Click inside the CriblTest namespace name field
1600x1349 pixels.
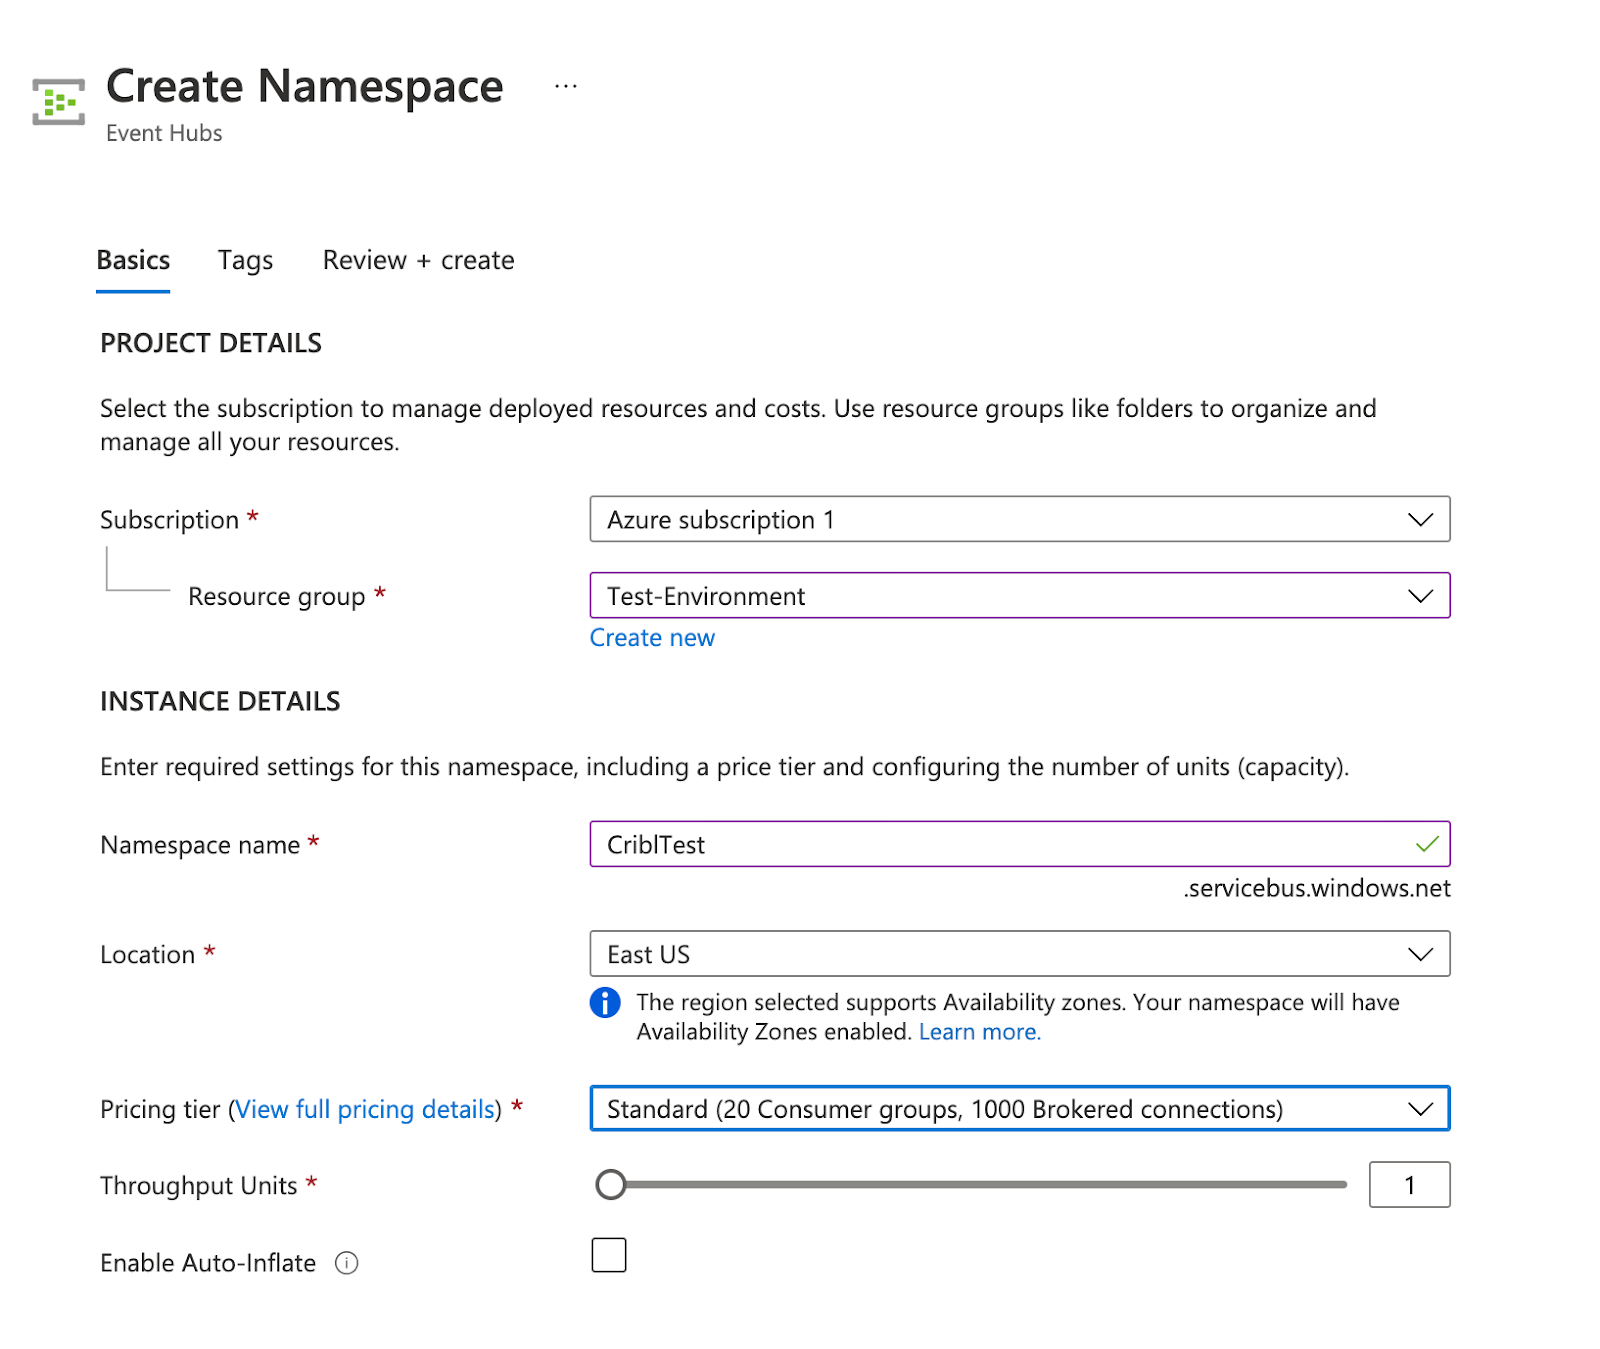(x=900, y=844)
